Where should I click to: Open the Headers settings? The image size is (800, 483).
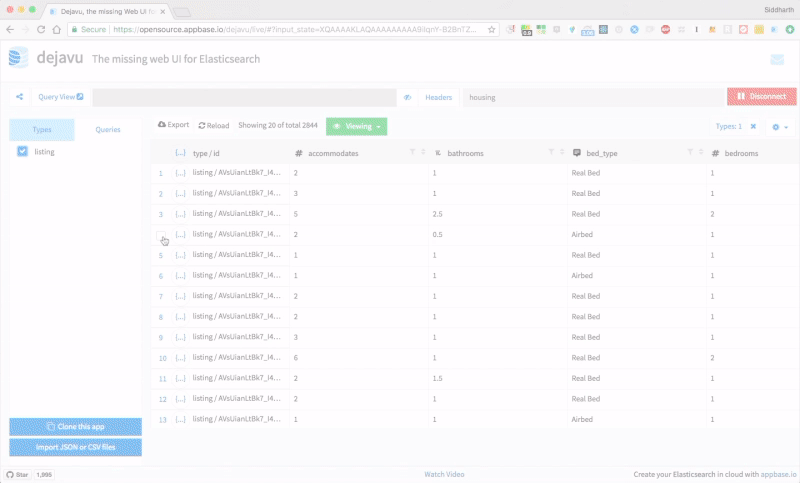[x=438, y=97]
